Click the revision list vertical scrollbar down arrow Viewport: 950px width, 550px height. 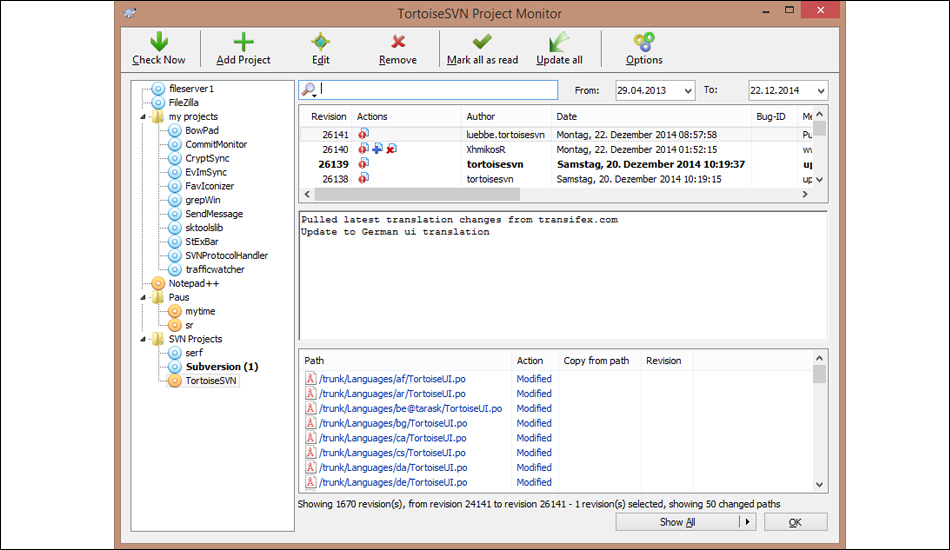click(820, 179)
